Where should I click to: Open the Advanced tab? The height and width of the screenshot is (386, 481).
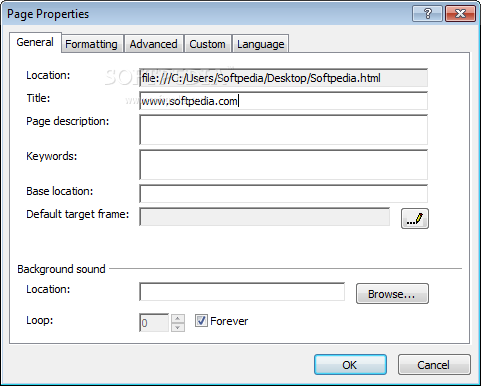(153, 44)
